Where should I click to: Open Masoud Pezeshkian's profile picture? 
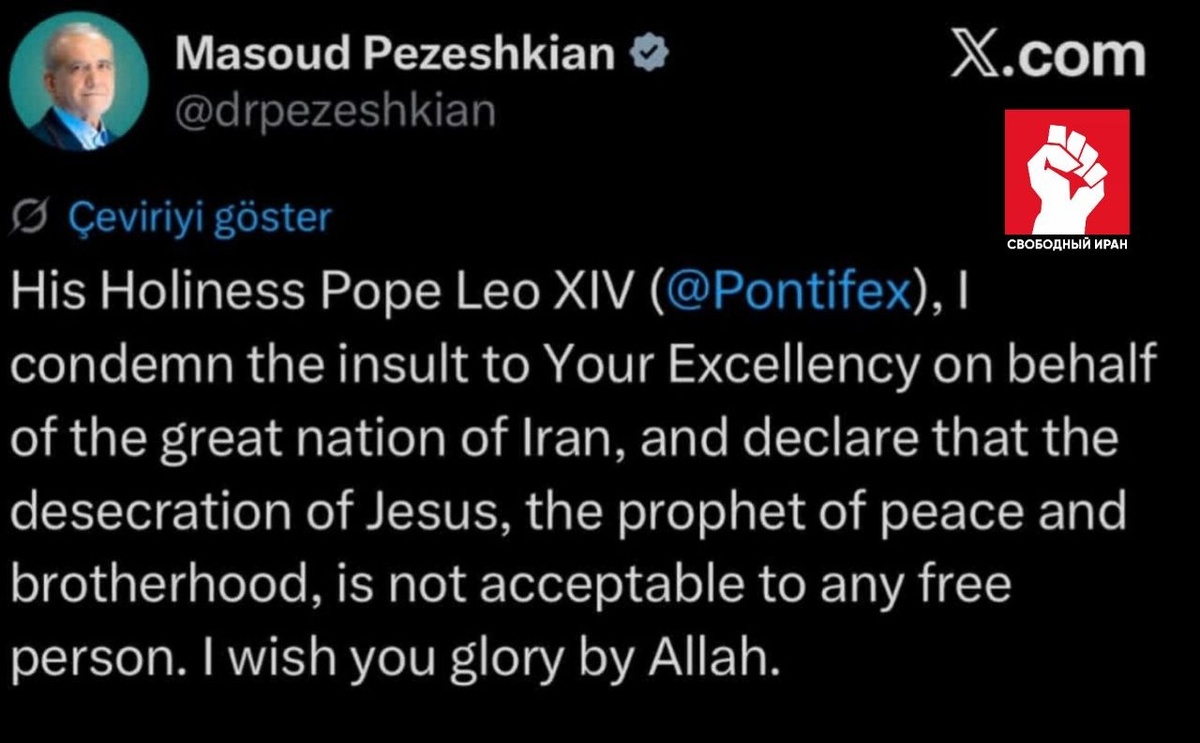pos(79,82)
